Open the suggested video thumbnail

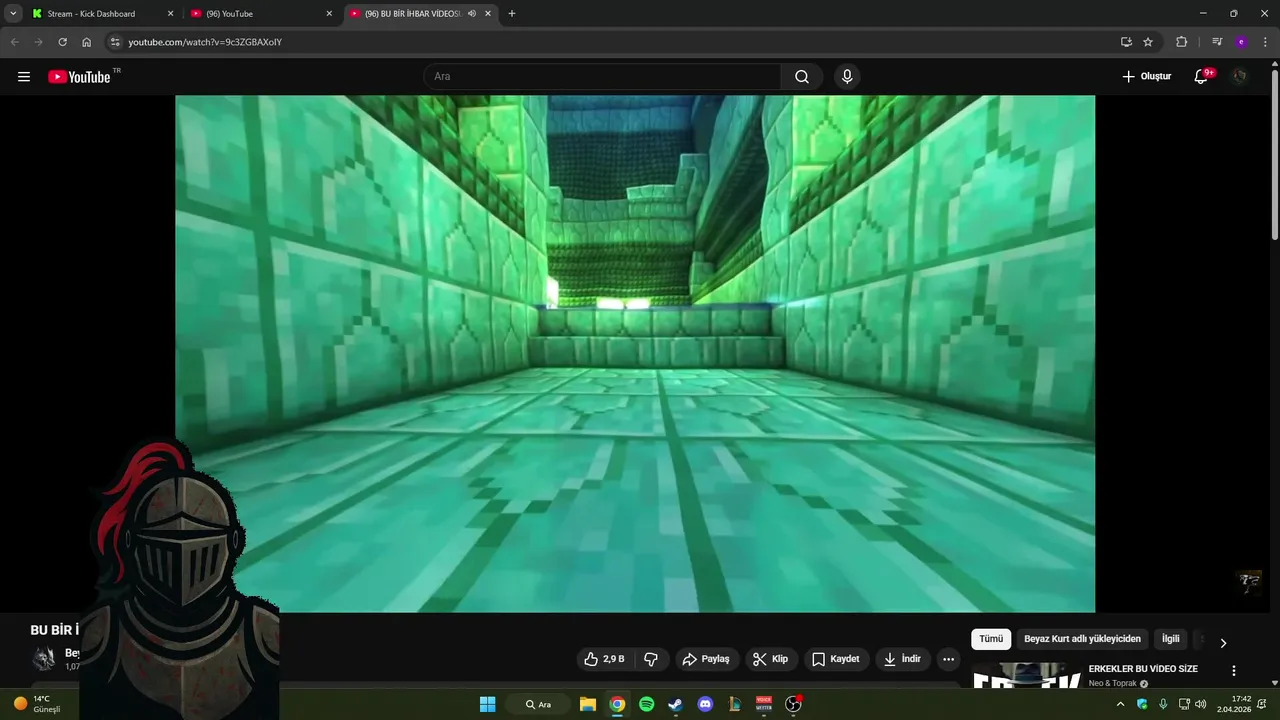(x=1026, y=675)
